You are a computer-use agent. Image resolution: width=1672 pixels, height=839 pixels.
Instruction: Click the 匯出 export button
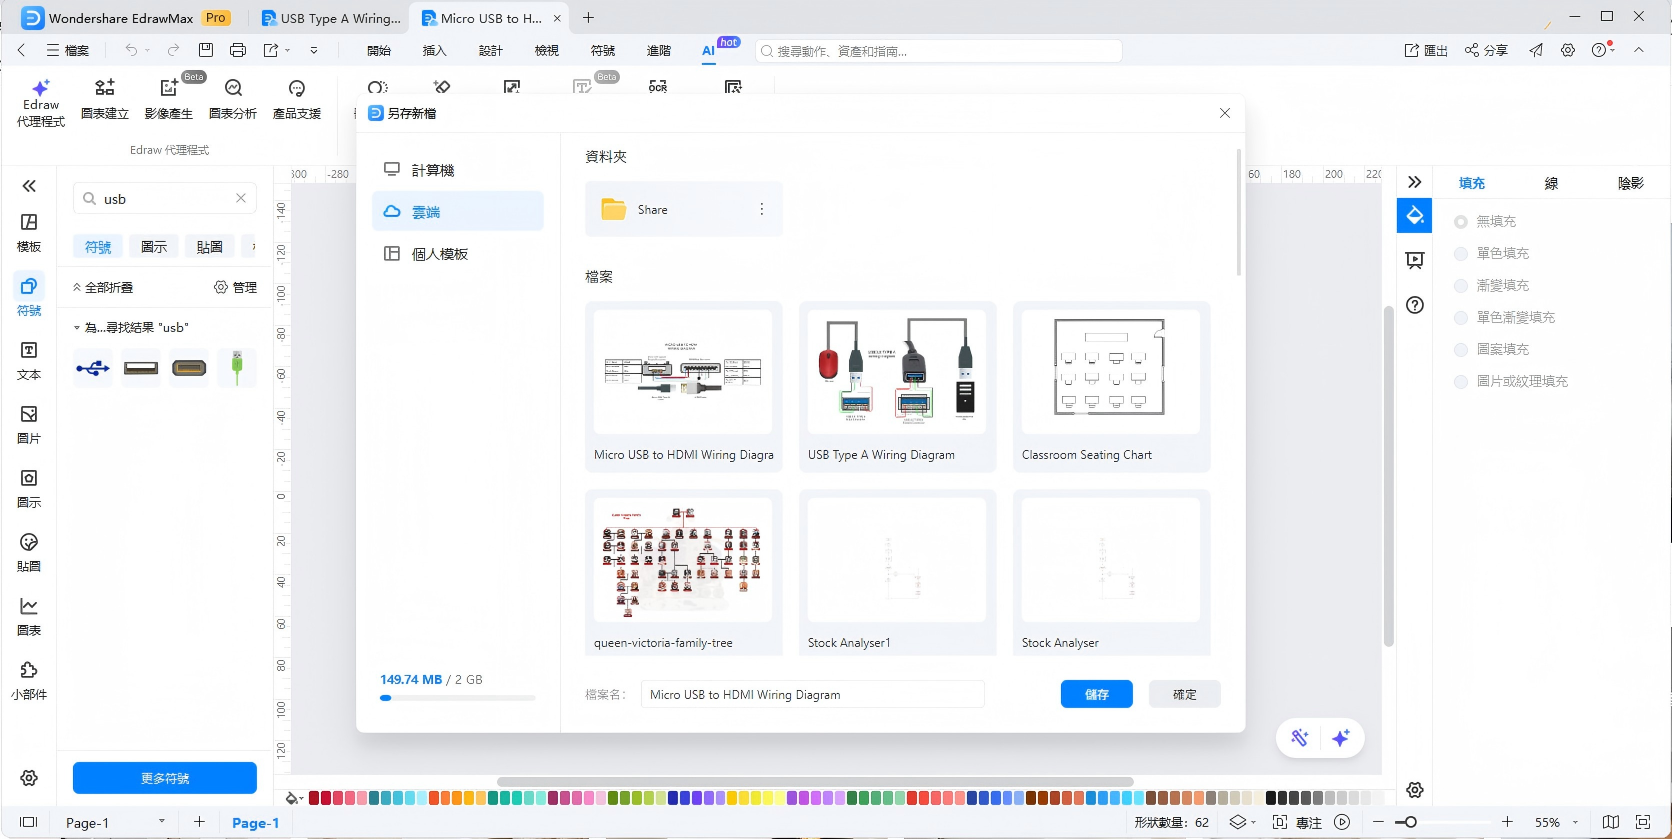[x=1427, y=50]
